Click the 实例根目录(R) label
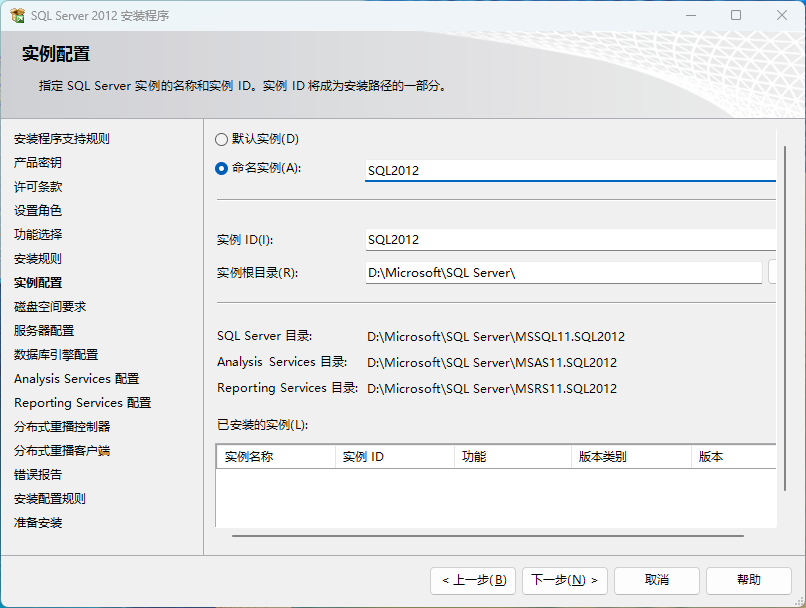Screen dimensions: 806x608 click(x=258, y=273)
